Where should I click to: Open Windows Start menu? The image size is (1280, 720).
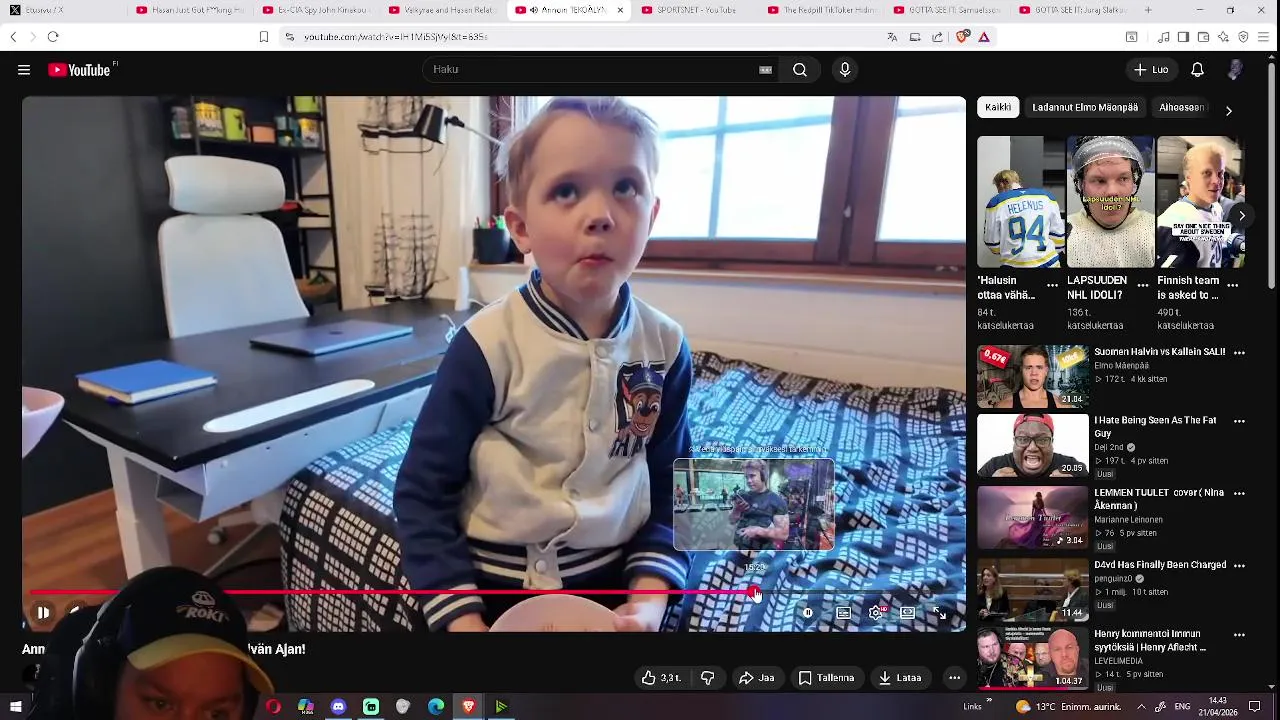[15, 707]
